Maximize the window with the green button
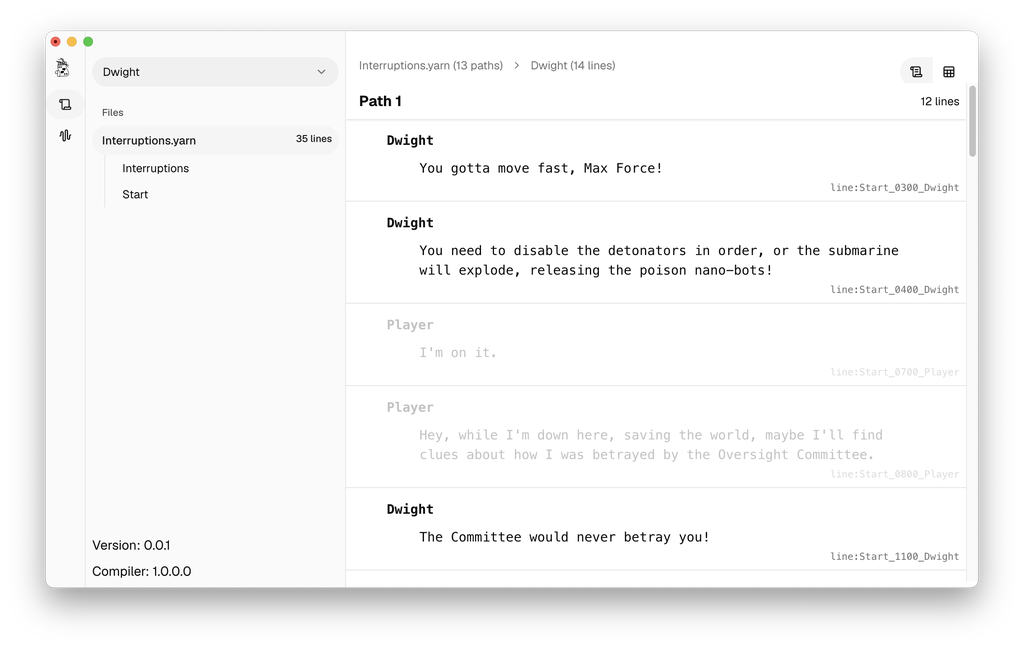1024x648 pixels. (x=88, y=42)
